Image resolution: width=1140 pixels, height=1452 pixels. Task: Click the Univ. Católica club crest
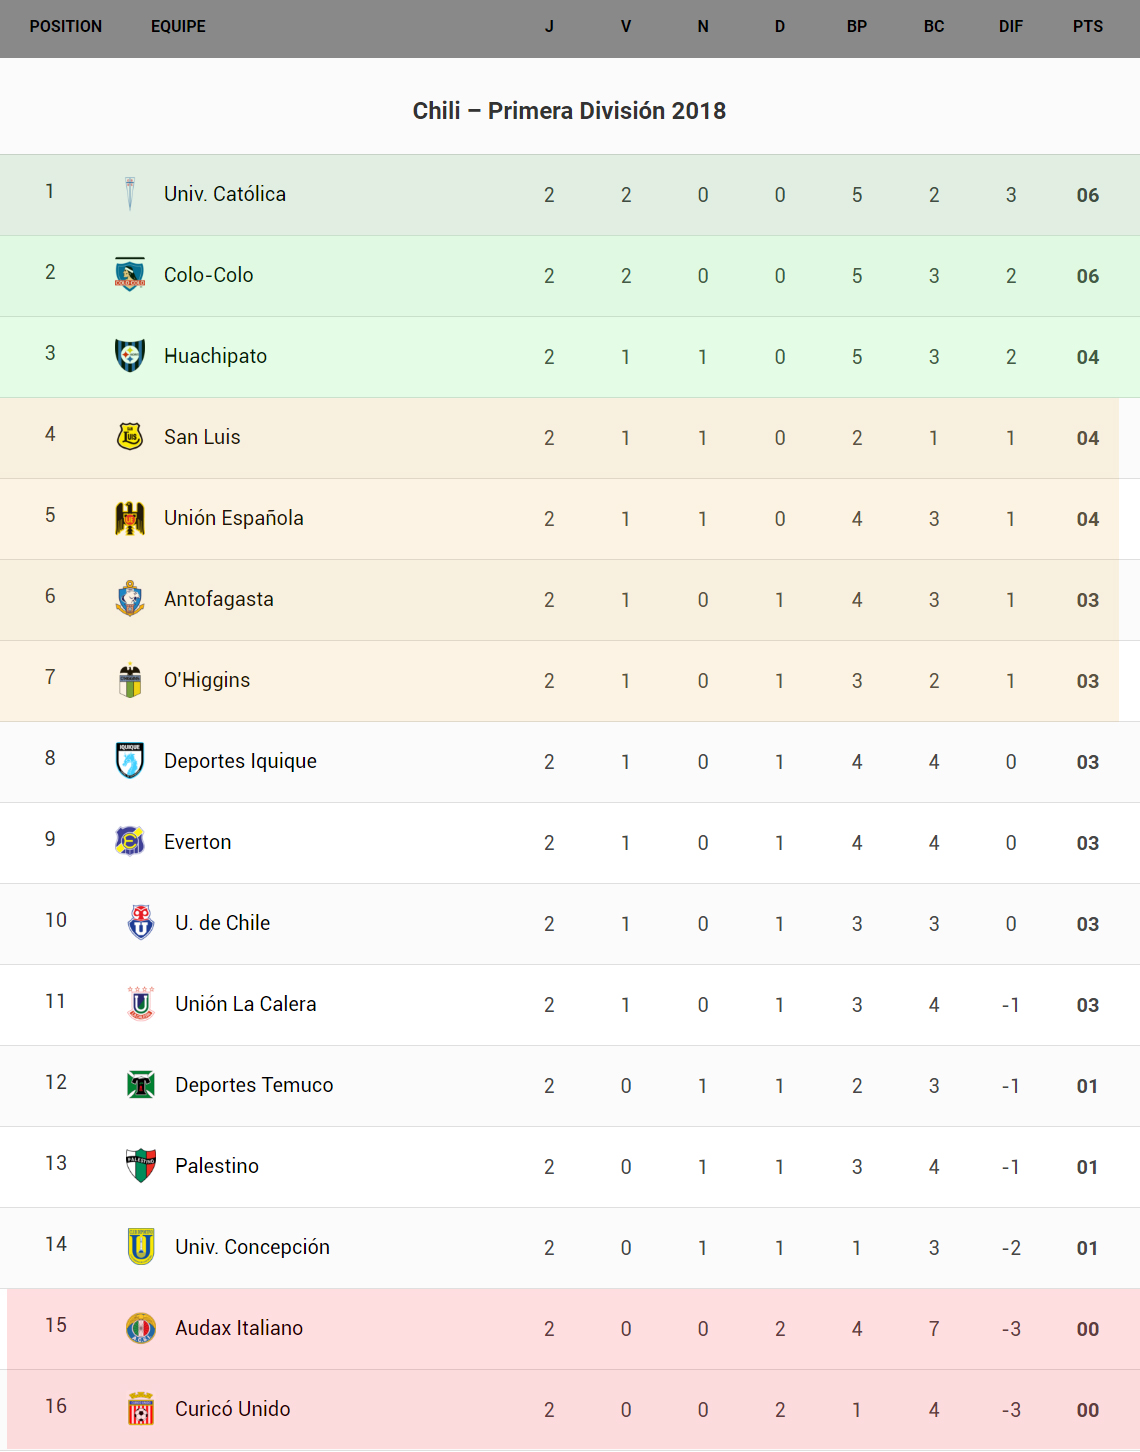click(130, 194)
